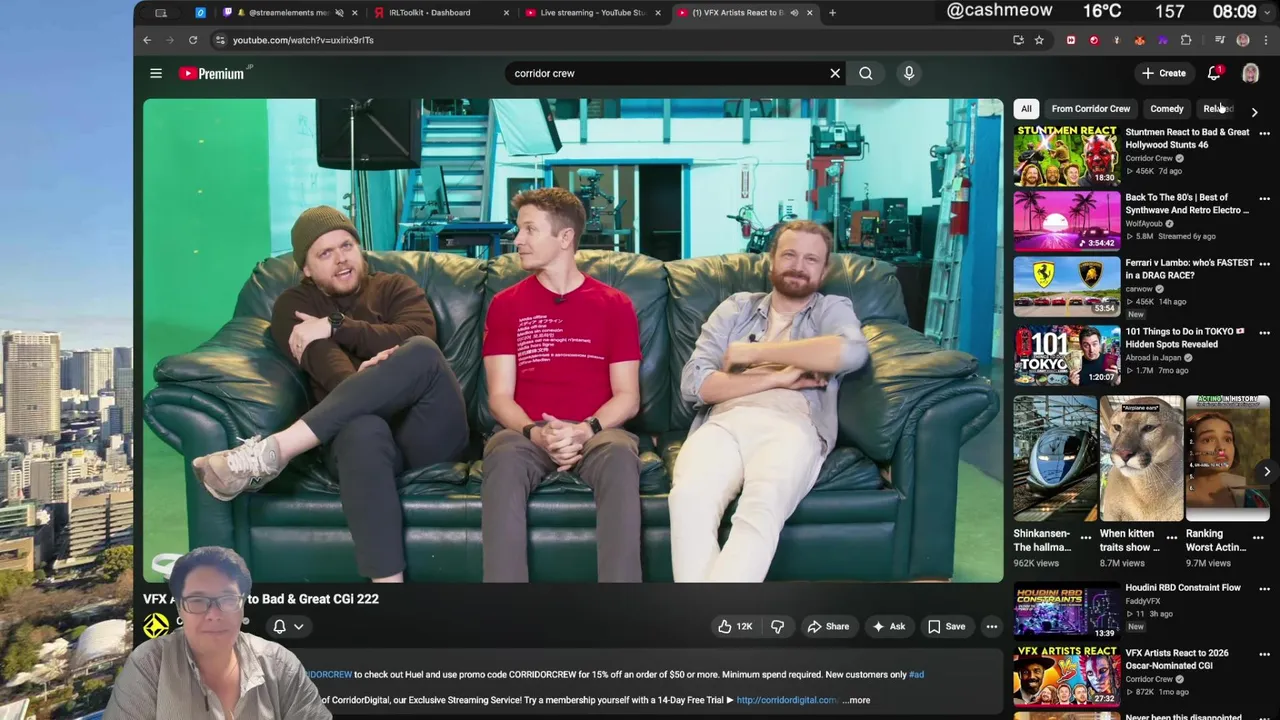Image resolution: width=1280 pixels, height=720 pixels.
Task: Open subscription notification bell dropdown
Action: coord(288,626)
